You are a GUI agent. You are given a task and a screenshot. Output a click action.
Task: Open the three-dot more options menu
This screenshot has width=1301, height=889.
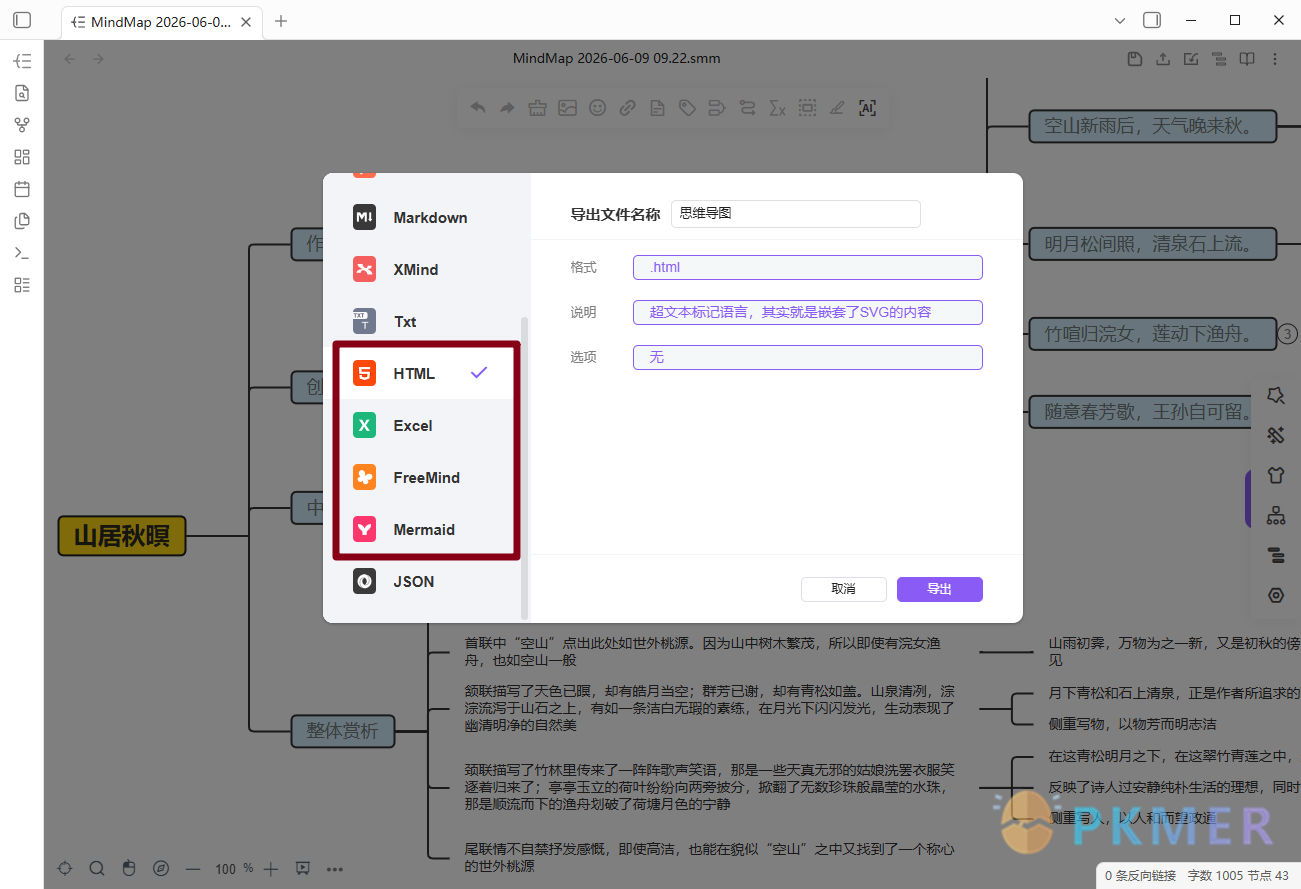(x=1275, y=59)
